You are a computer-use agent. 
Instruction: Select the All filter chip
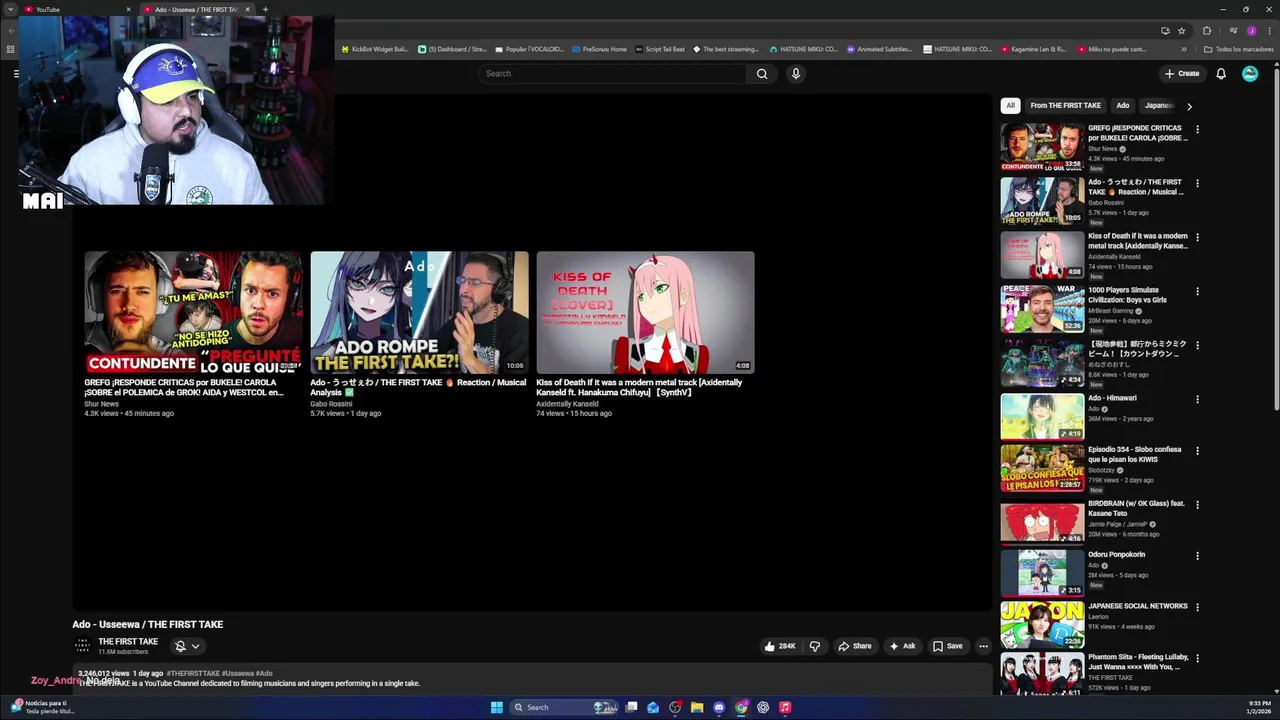tap(1010, 105)
